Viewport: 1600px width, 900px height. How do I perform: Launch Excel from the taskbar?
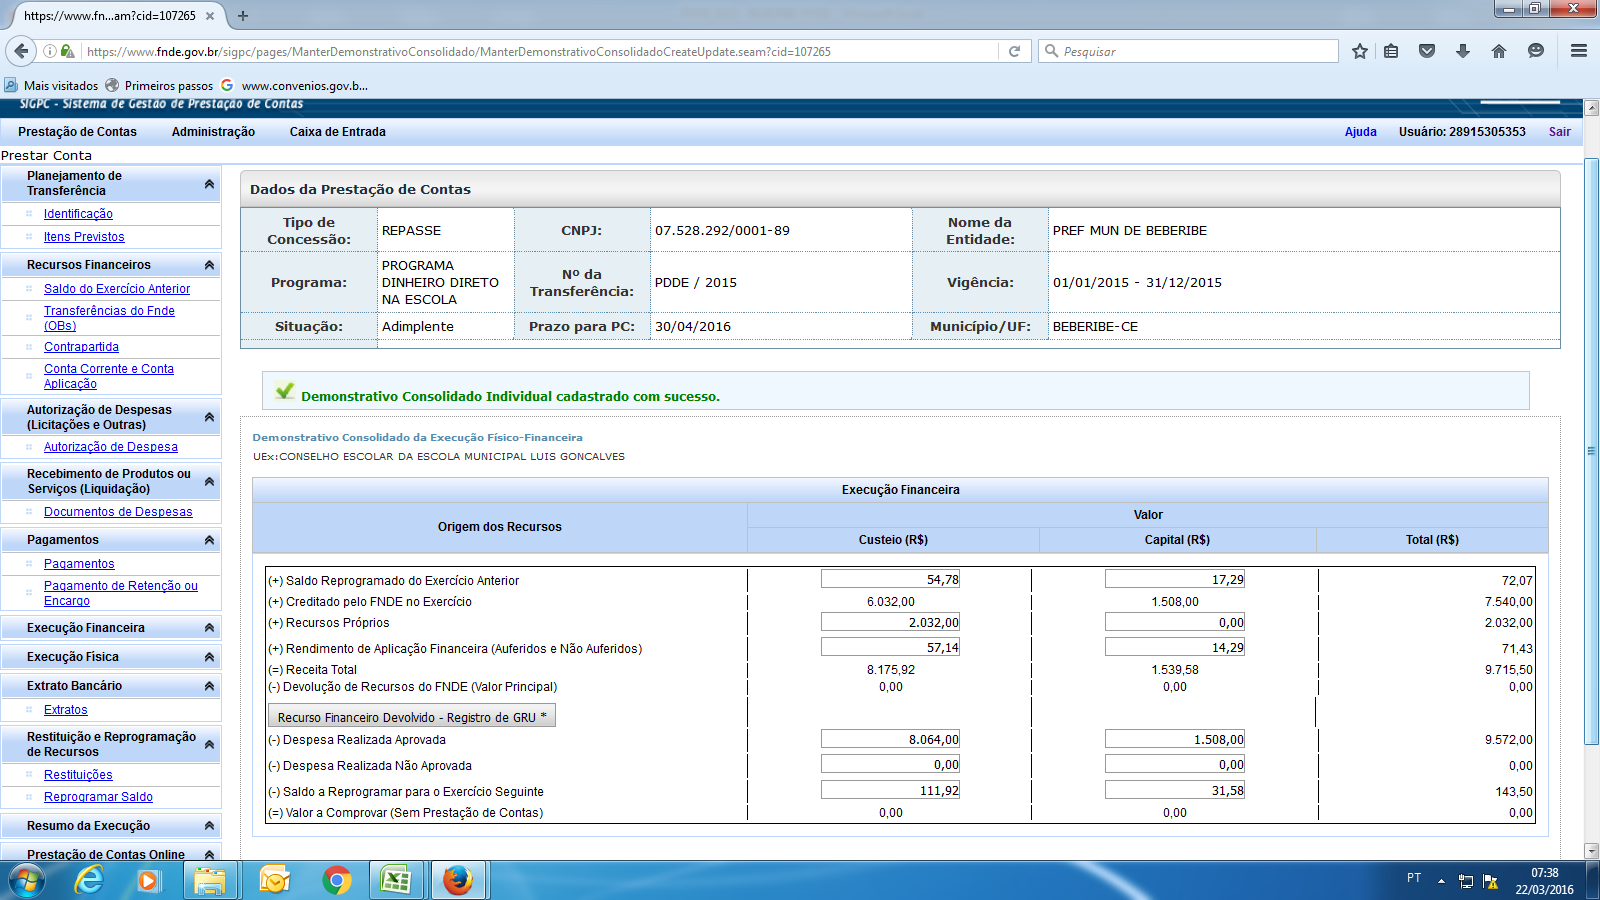tap(396, 880)
